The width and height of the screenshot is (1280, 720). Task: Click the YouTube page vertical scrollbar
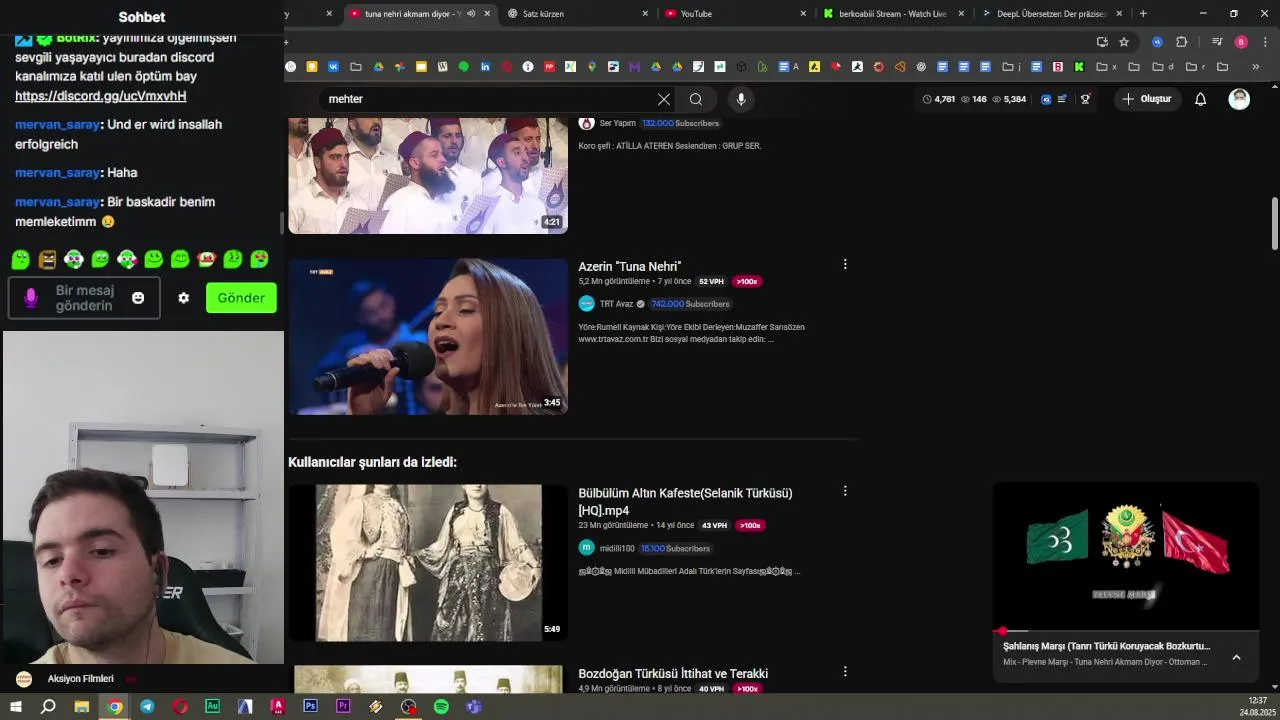click(x=1275, y=225)
